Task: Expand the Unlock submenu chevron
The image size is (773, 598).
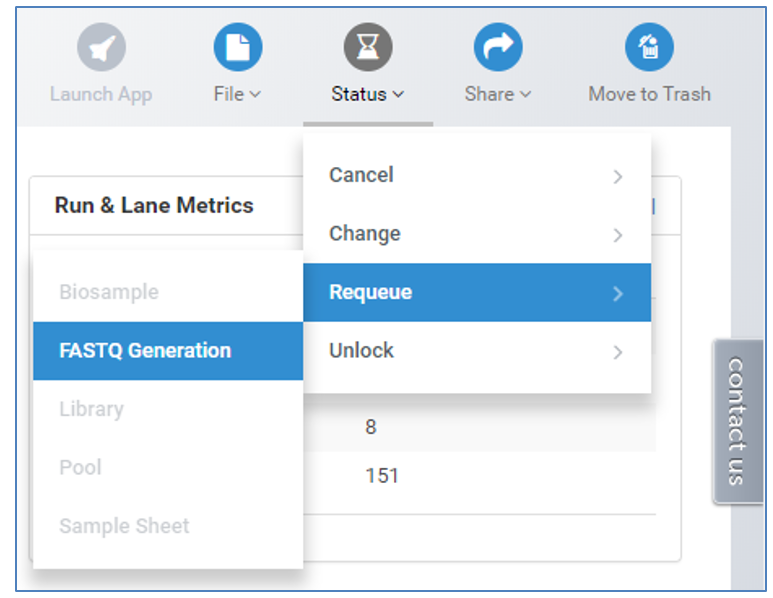Action: [x=618, y=352]
